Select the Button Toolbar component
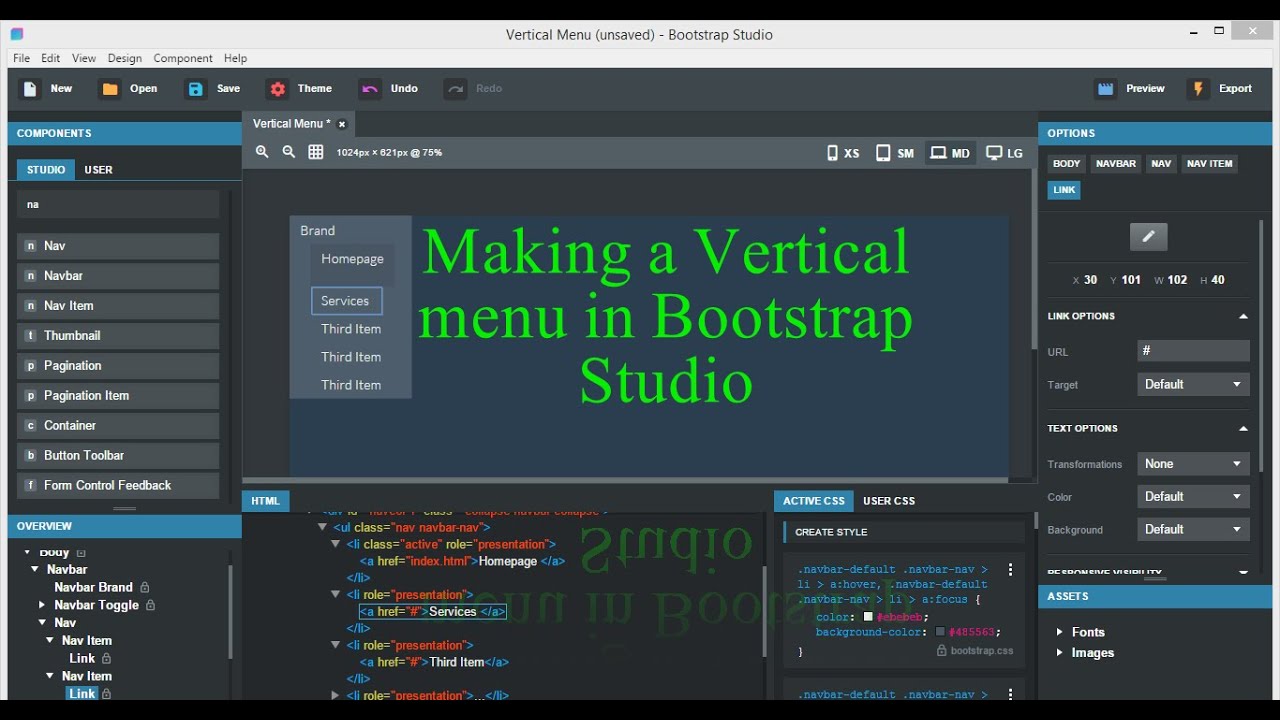The height and width of the screenshot is (720, 1280). (x=118, y=456)
